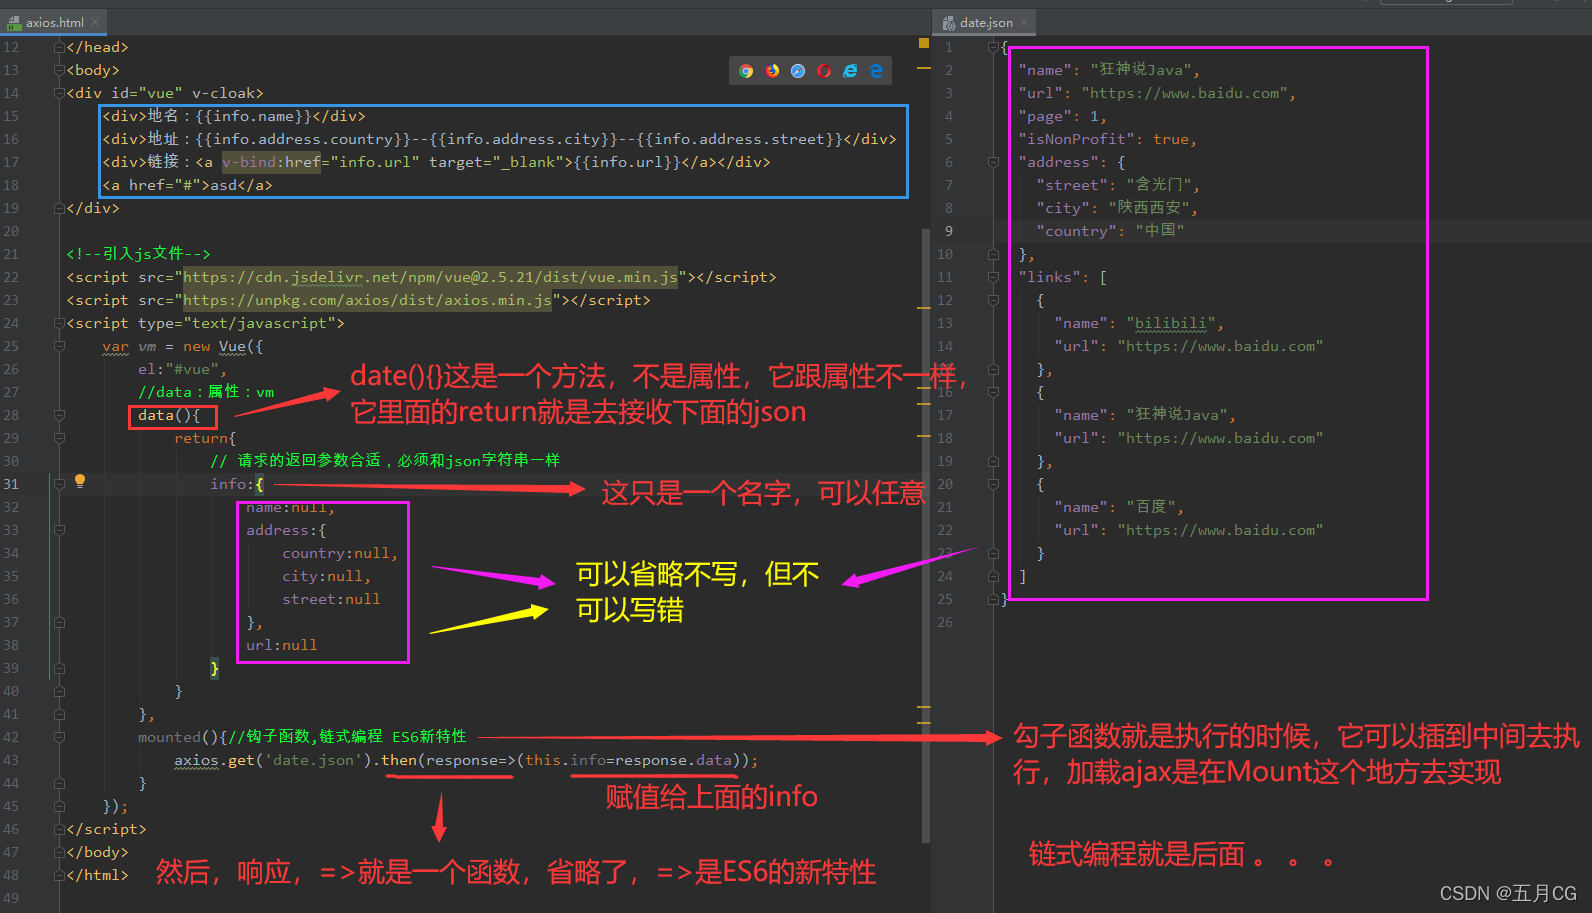Toggle fold at closing </script> tag
This screenshot has width=1592, height=913.
click(x=59, y=829)
